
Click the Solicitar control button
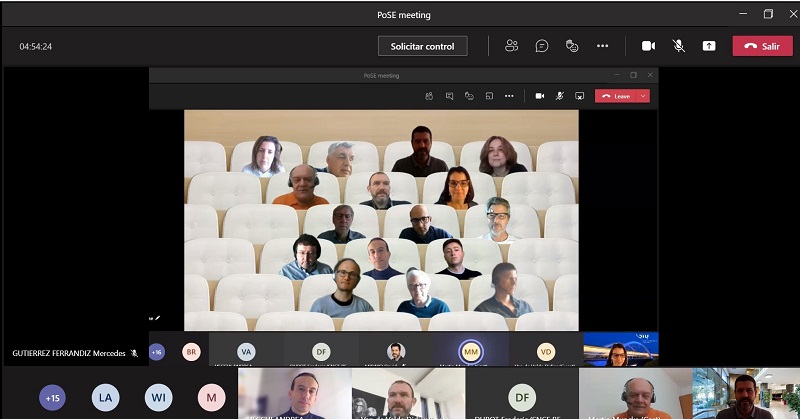coord(422,46)
